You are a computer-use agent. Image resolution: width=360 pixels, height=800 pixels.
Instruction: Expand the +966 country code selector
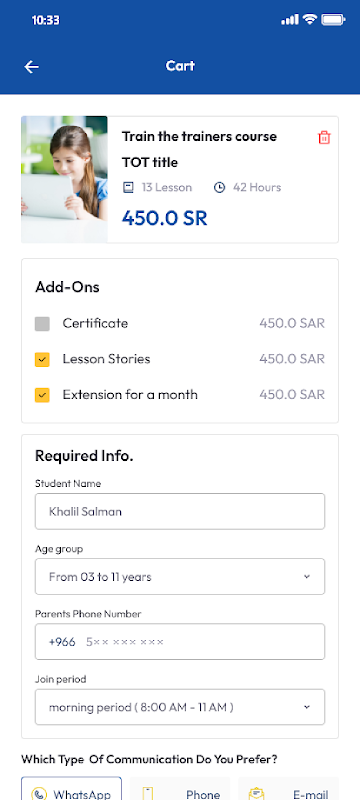point(62,642)
